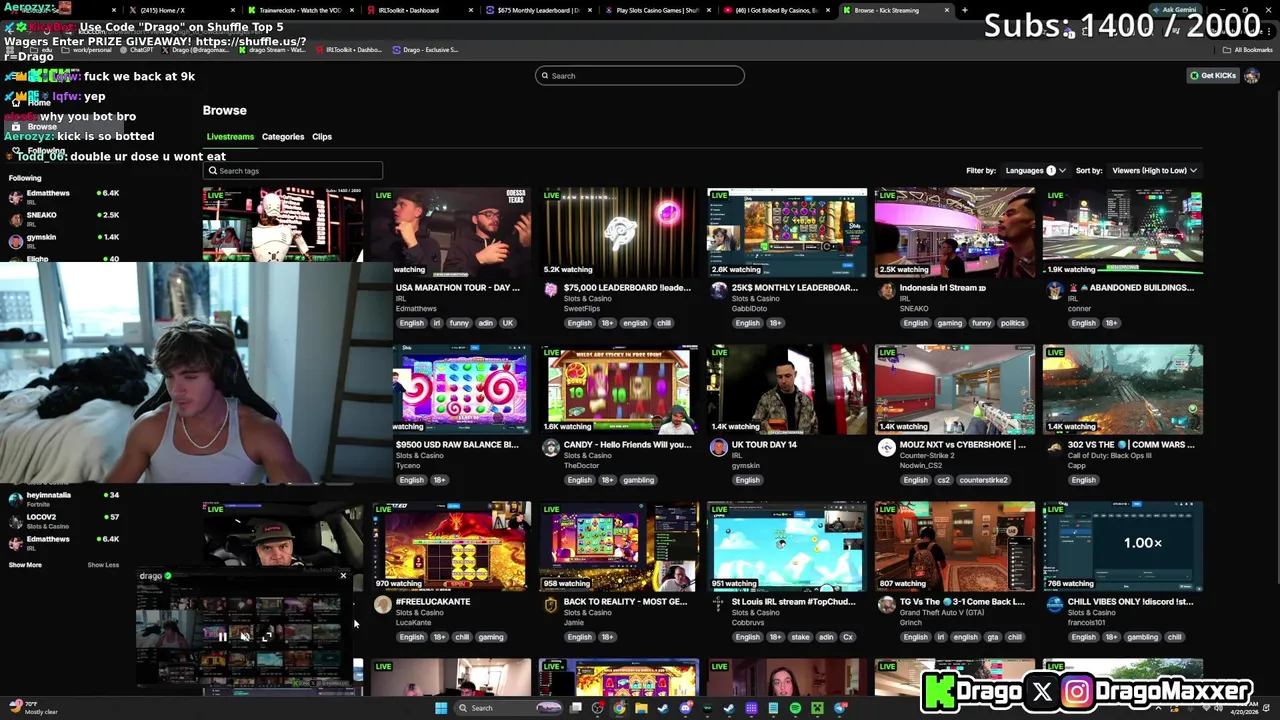Viewport: 1280px width, 720px height.
Task: Open $9500 USD RAW BALANCE stream thumbnail
Action: [x=461, y=389]
